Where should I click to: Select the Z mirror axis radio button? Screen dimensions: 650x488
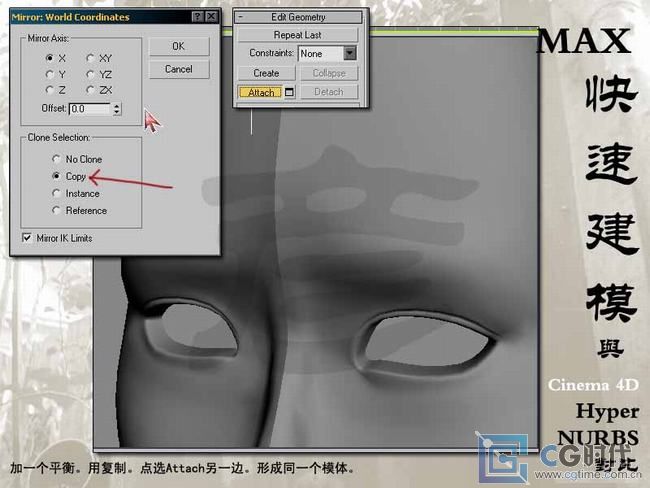50,90
